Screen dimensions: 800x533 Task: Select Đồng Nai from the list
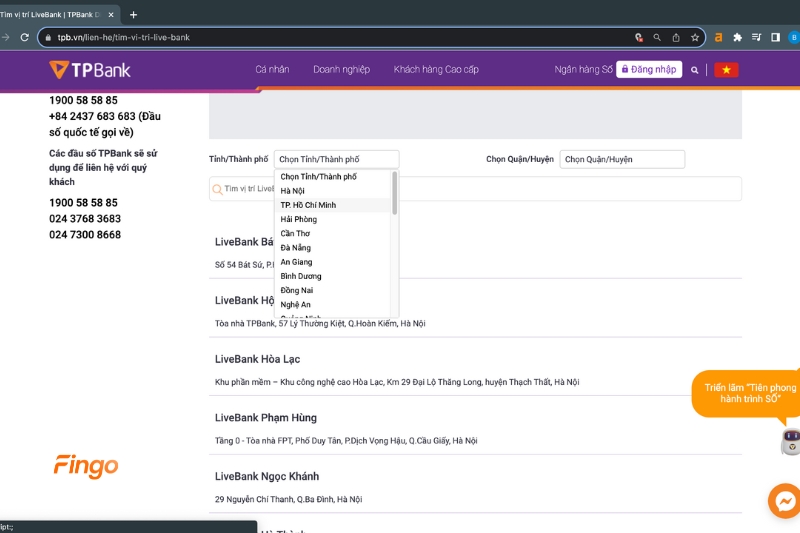[x=333, y=290]
